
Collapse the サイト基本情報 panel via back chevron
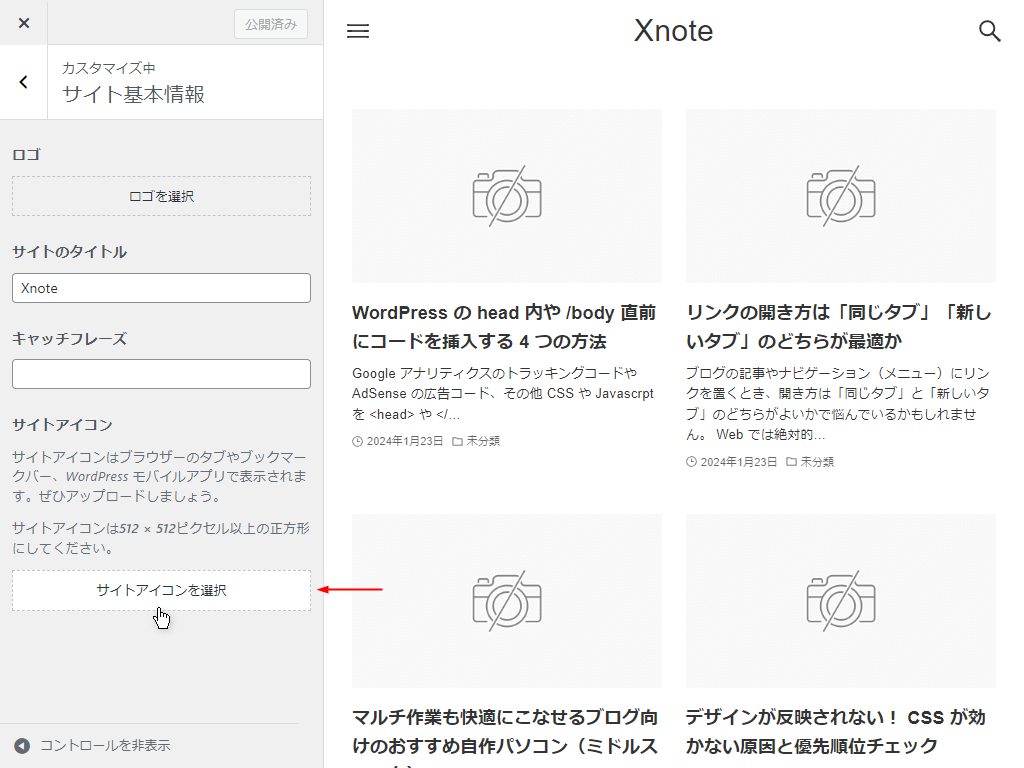(23, 82)
